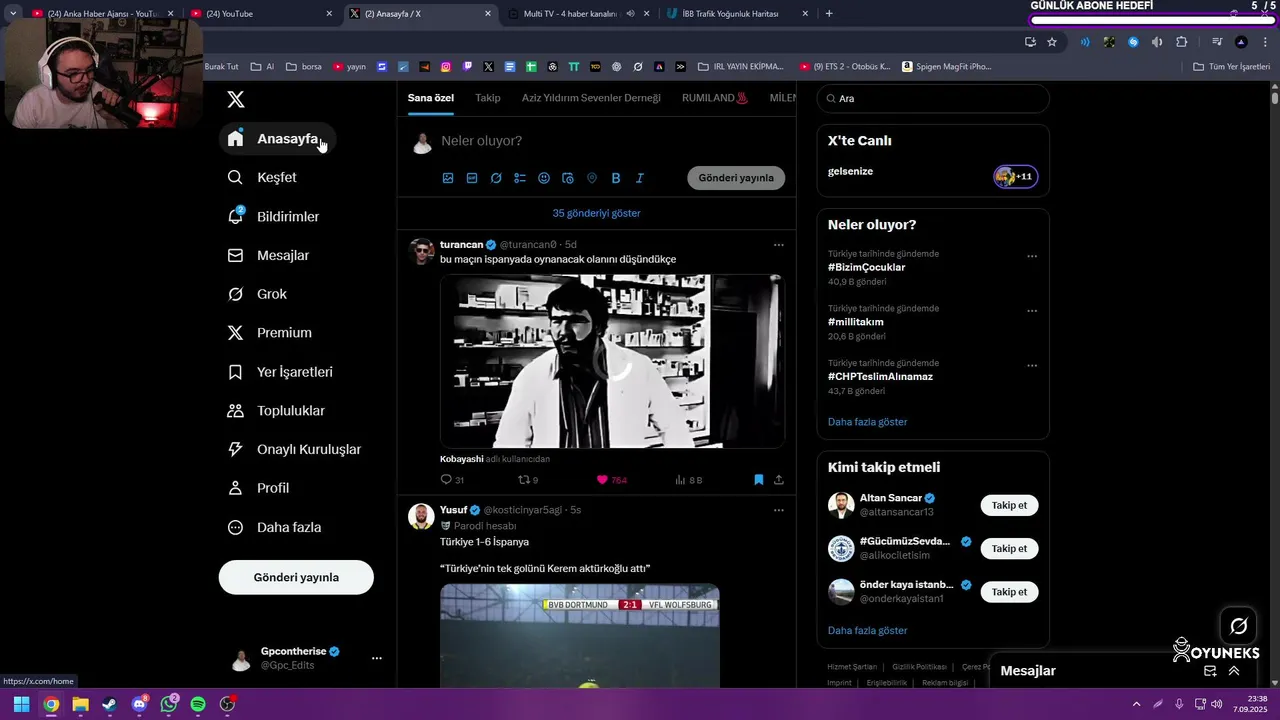The width and height of the screenshot is (1280, 720).
Task: Add GIF icon in composer
Action: pyautogui.click(x=472, y=178)
